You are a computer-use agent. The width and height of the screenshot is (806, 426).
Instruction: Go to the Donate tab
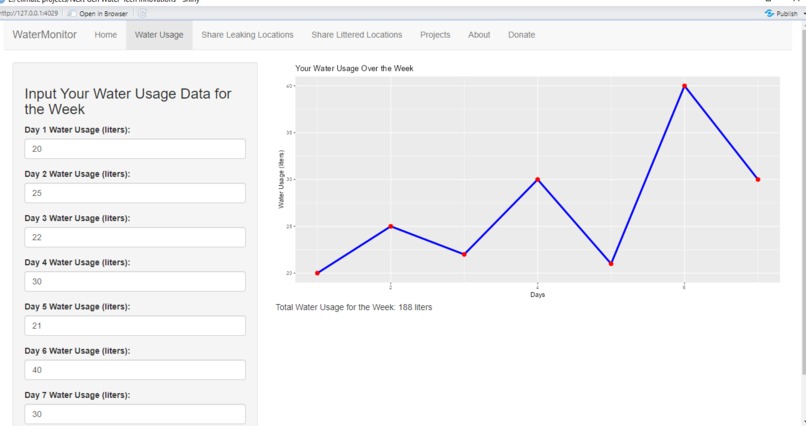[521, 35]
